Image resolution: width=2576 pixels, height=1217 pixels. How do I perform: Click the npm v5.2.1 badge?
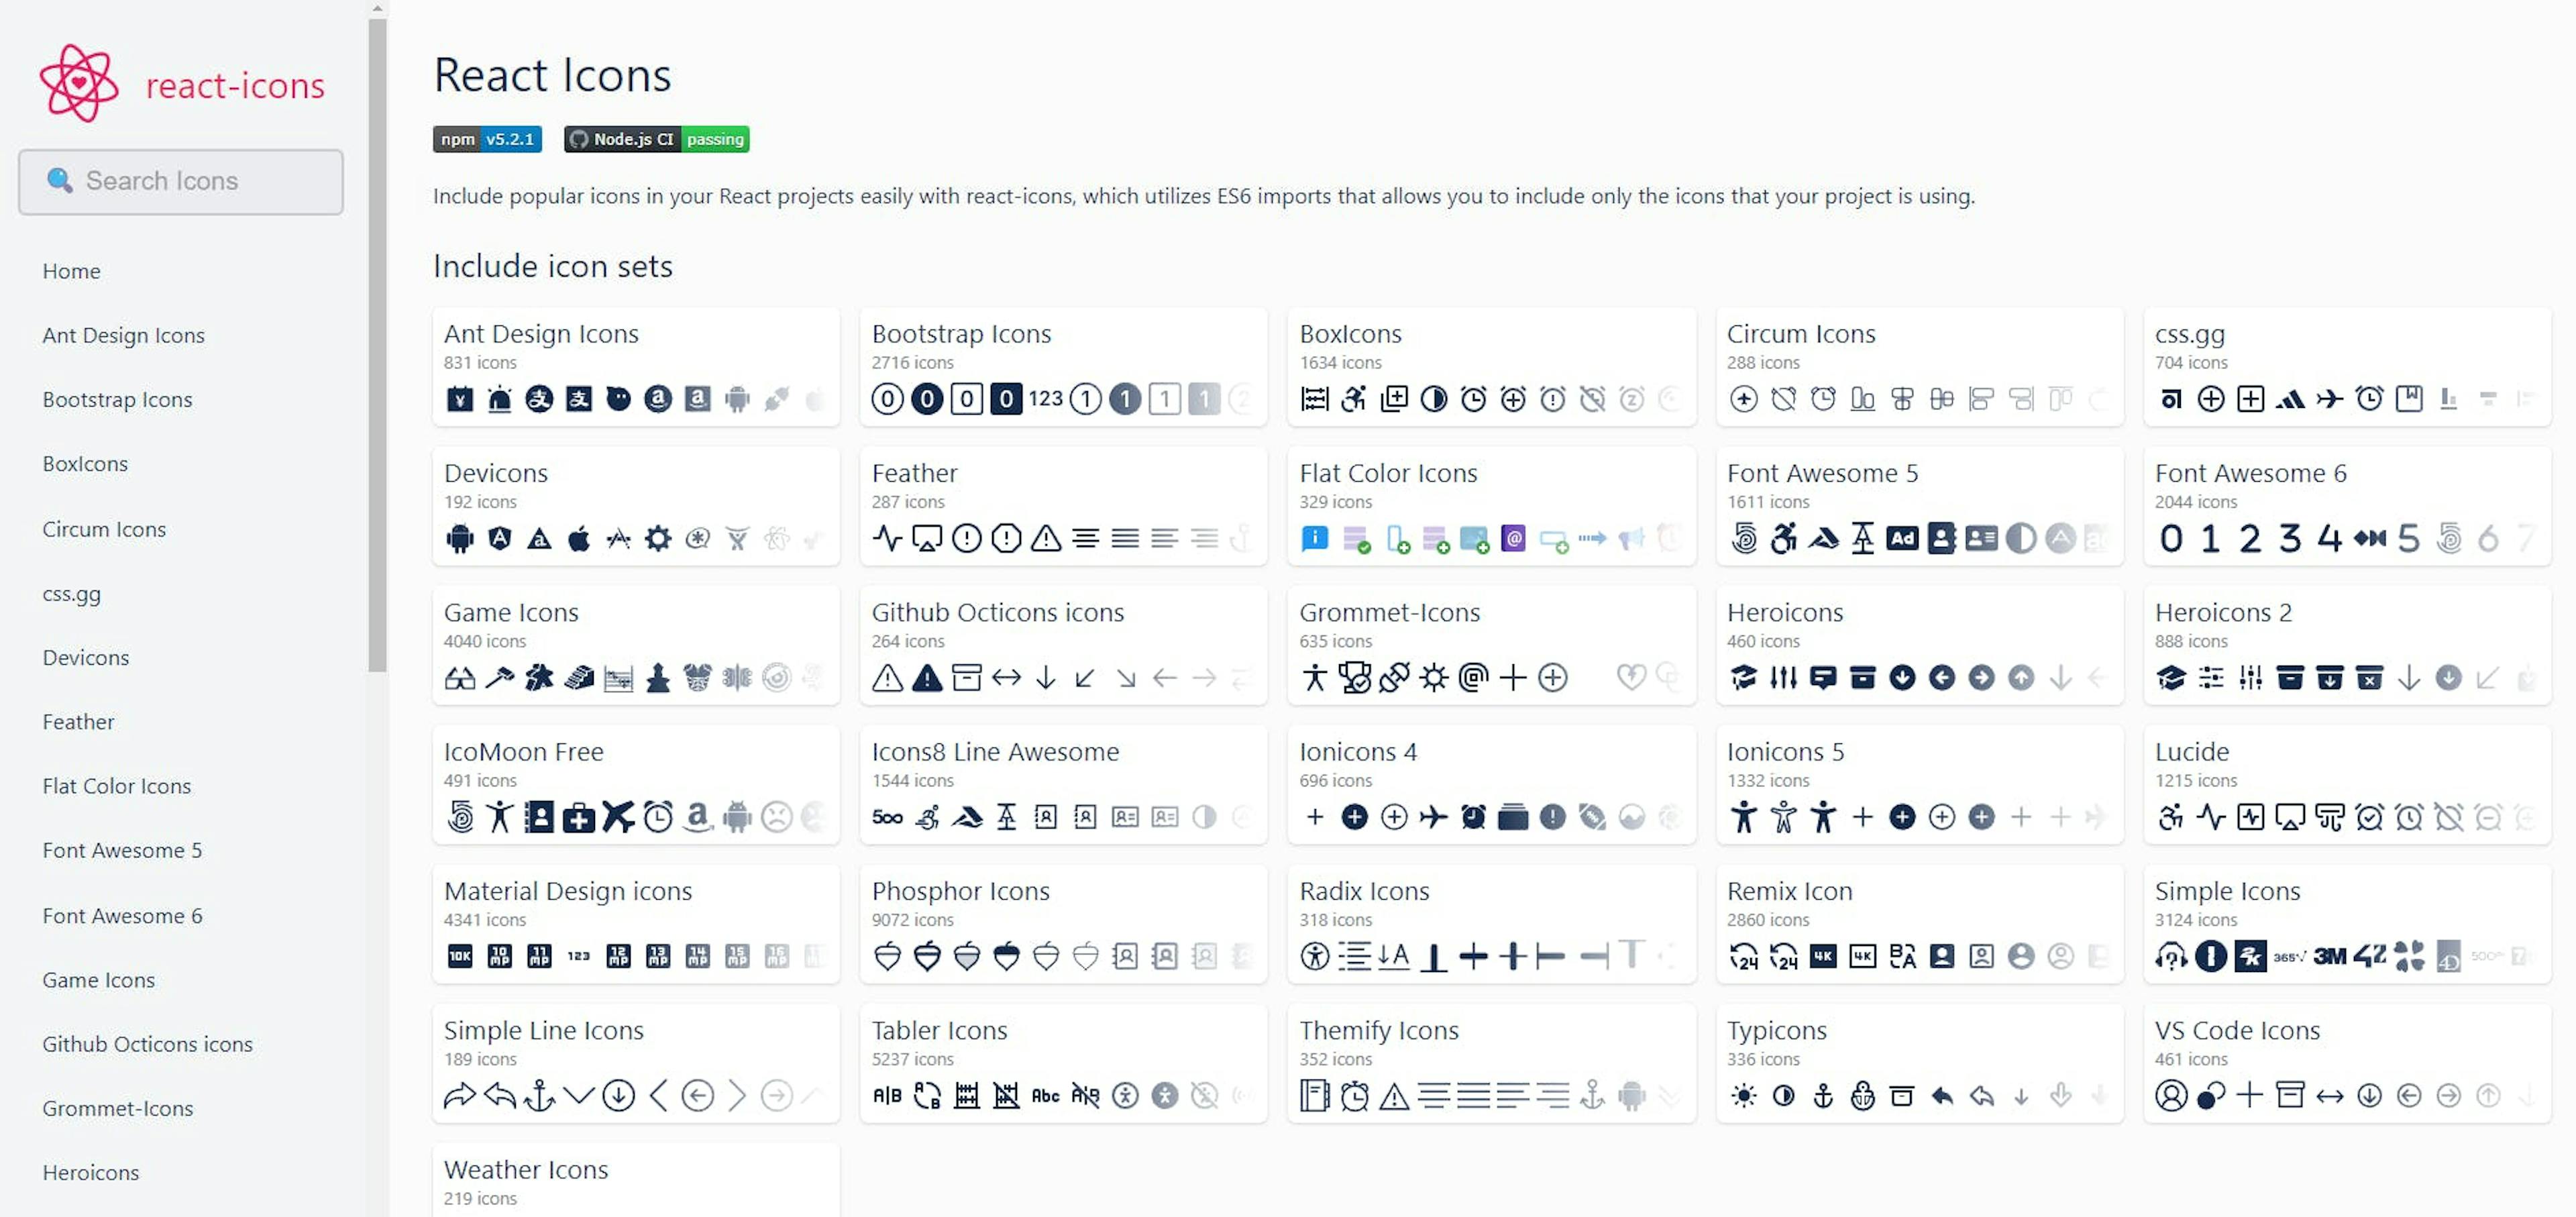point(487,139)
